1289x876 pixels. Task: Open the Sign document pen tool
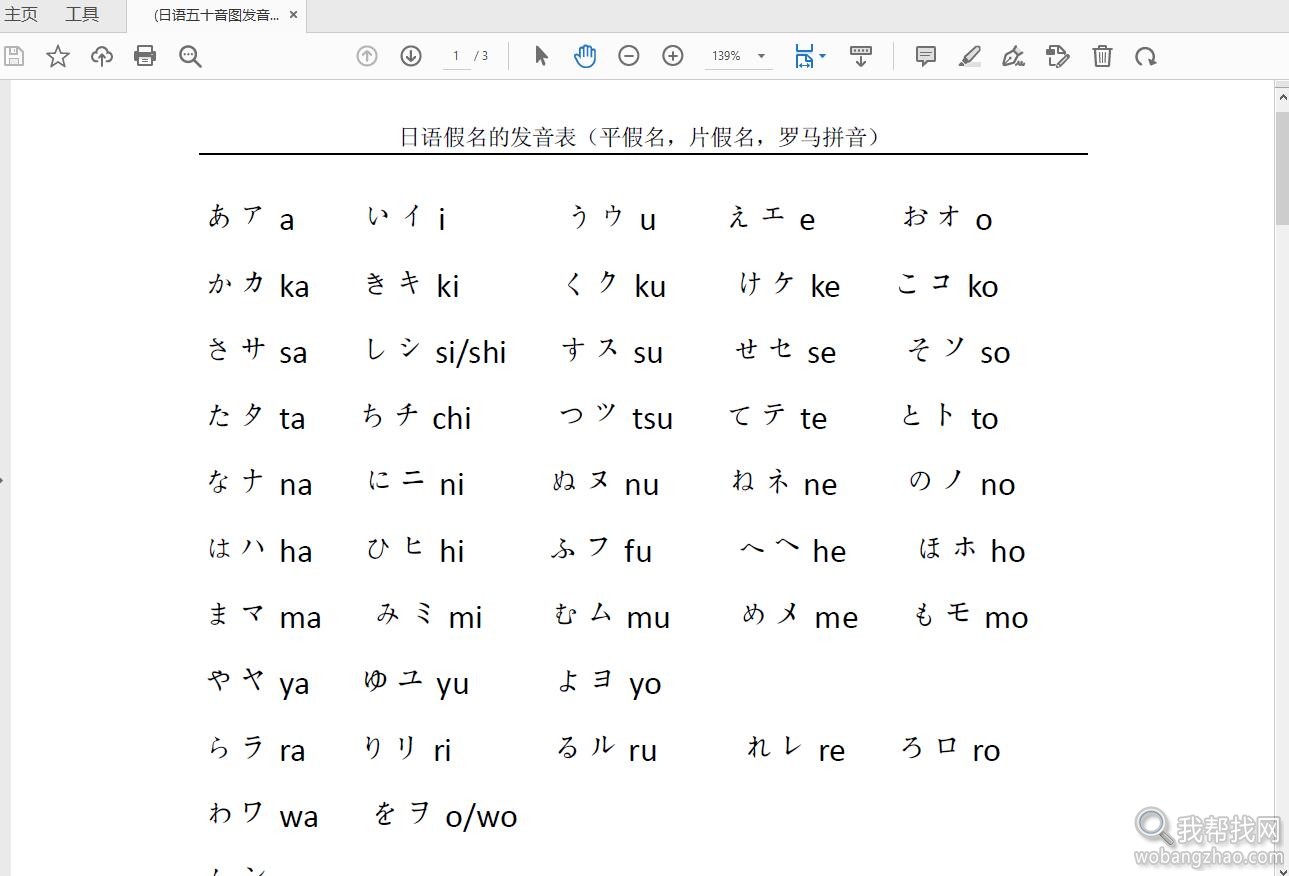[x=1013, y=56]
